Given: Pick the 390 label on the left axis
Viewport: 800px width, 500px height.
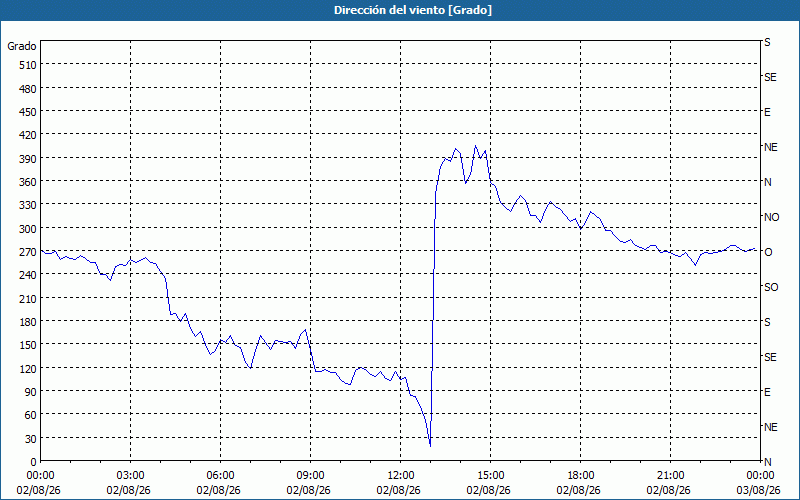Looking at the screenshot, I should point(28,159).
